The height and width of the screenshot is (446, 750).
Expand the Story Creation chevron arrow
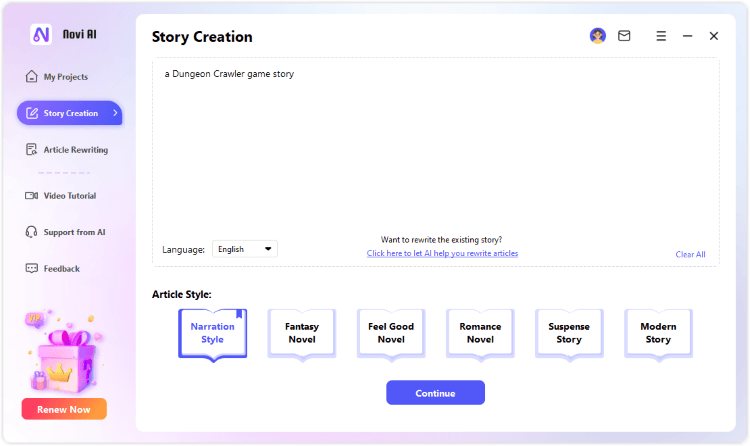[x=115, y=113]
